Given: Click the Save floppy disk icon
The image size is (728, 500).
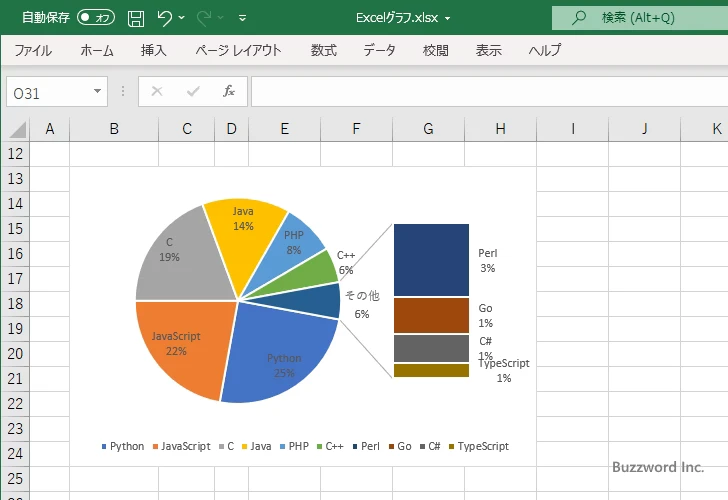Looking at the screenshot, I should click(x=136, y=18).
